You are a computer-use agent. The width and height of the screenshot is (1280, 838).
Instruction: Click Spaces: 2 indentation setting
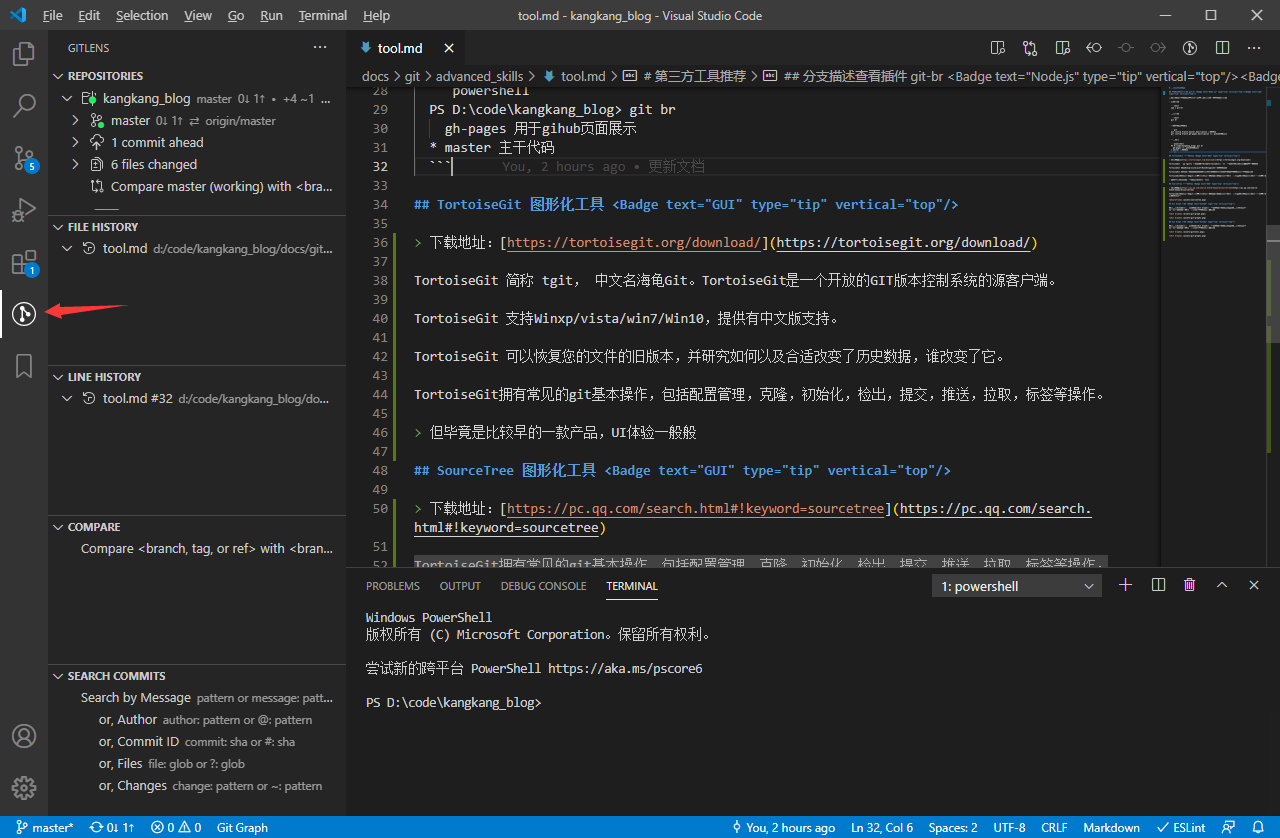(953, 827)
